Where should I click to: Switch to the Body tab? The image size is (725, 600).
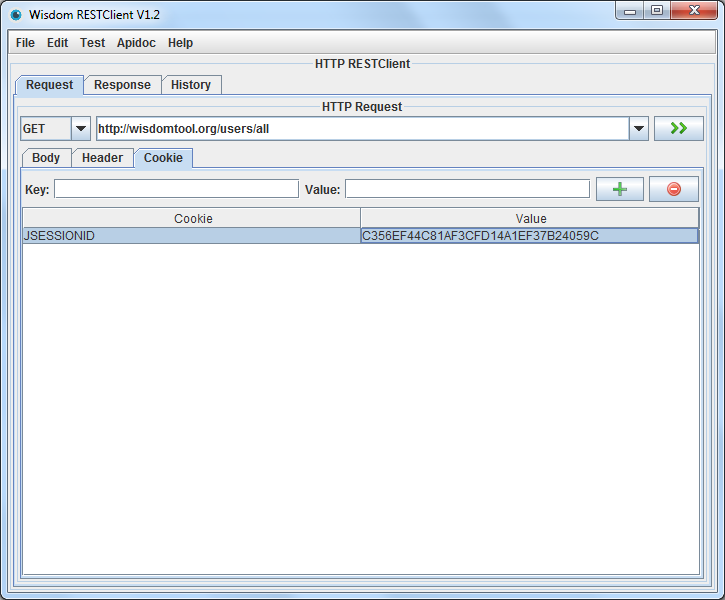(x=46, y=158)
